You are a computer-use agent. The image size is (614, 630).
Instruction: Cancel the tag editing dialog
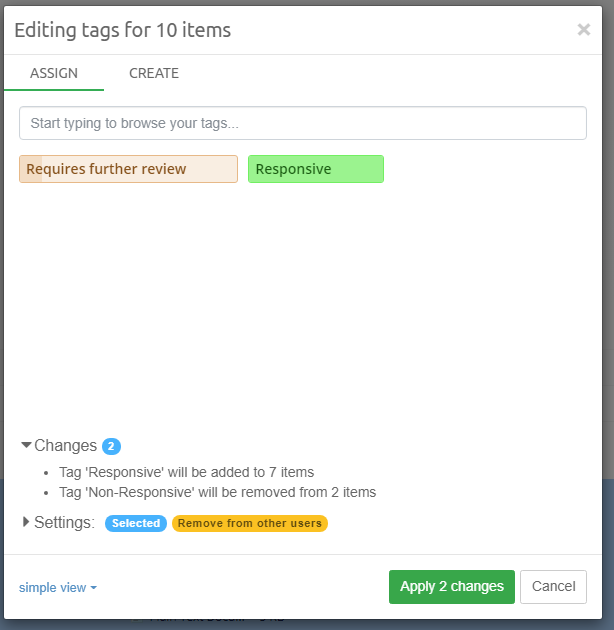(x=553, y=587)
